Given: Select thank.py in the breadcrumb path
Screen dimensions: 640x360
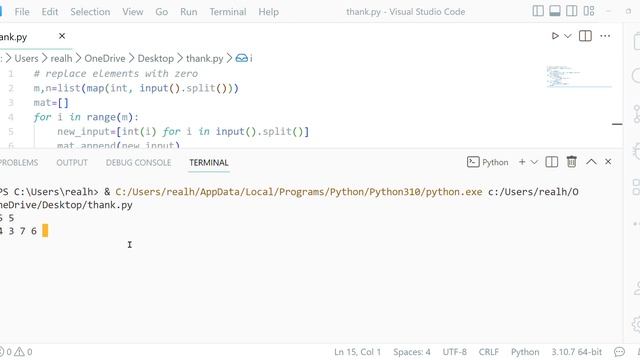Looking at the screenshot, I should pyautogui.click(x=205, y=58).
